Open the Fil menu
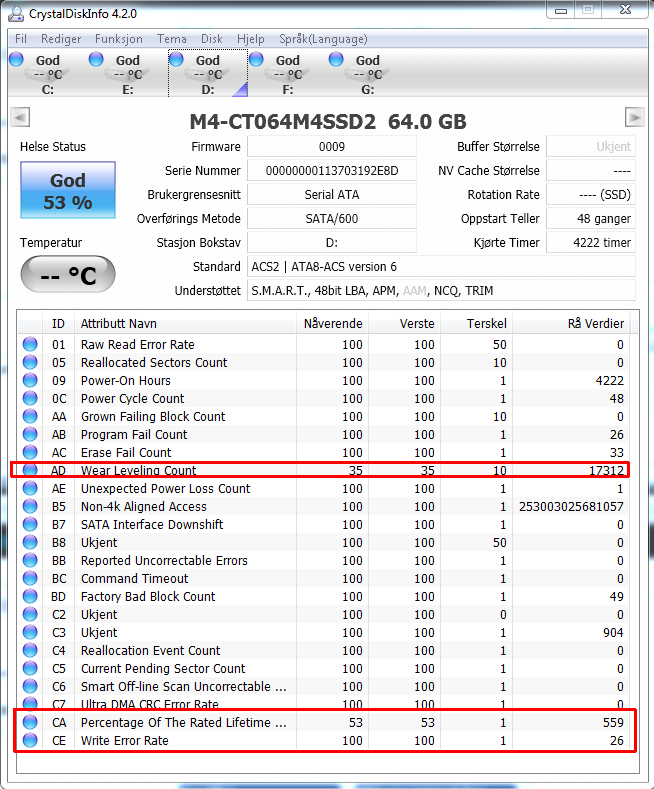 [x=21, y=39]
